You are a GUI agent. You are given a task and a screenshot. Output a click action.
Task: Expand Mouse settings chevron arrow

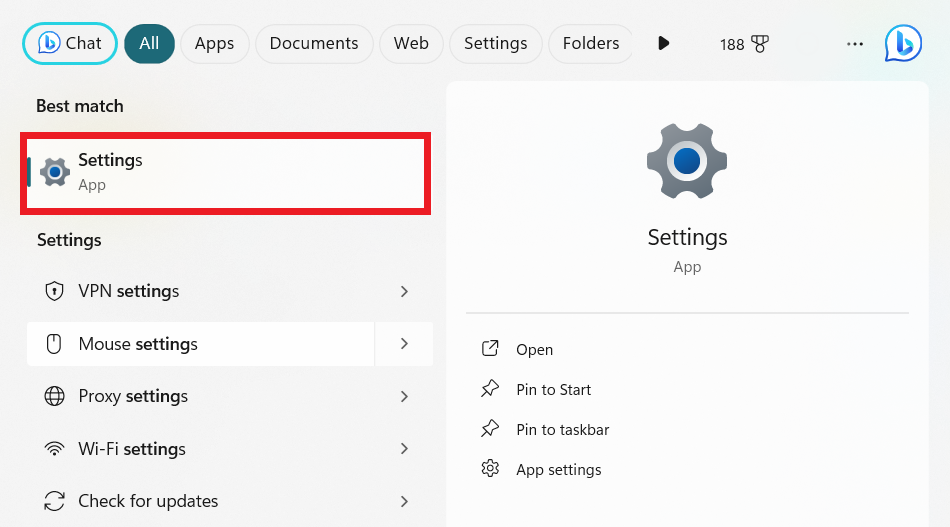pos(404,344)
